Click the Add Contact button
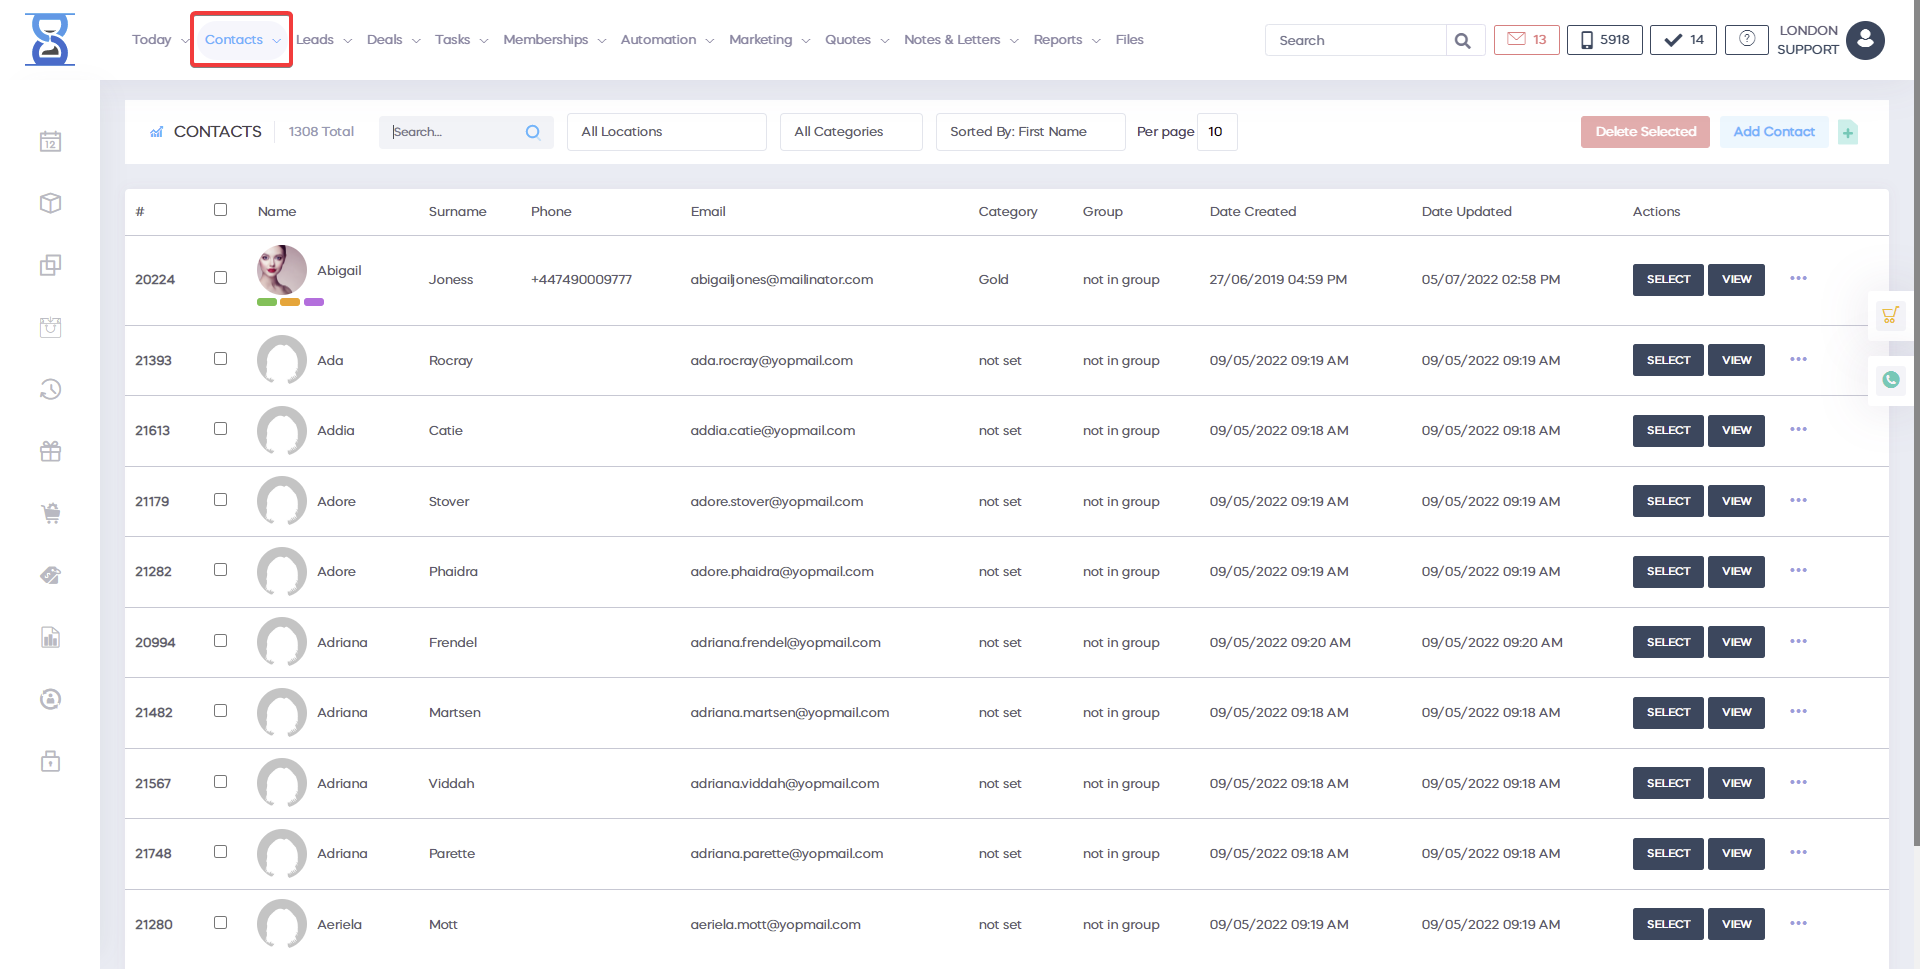 coord(1773,132)
